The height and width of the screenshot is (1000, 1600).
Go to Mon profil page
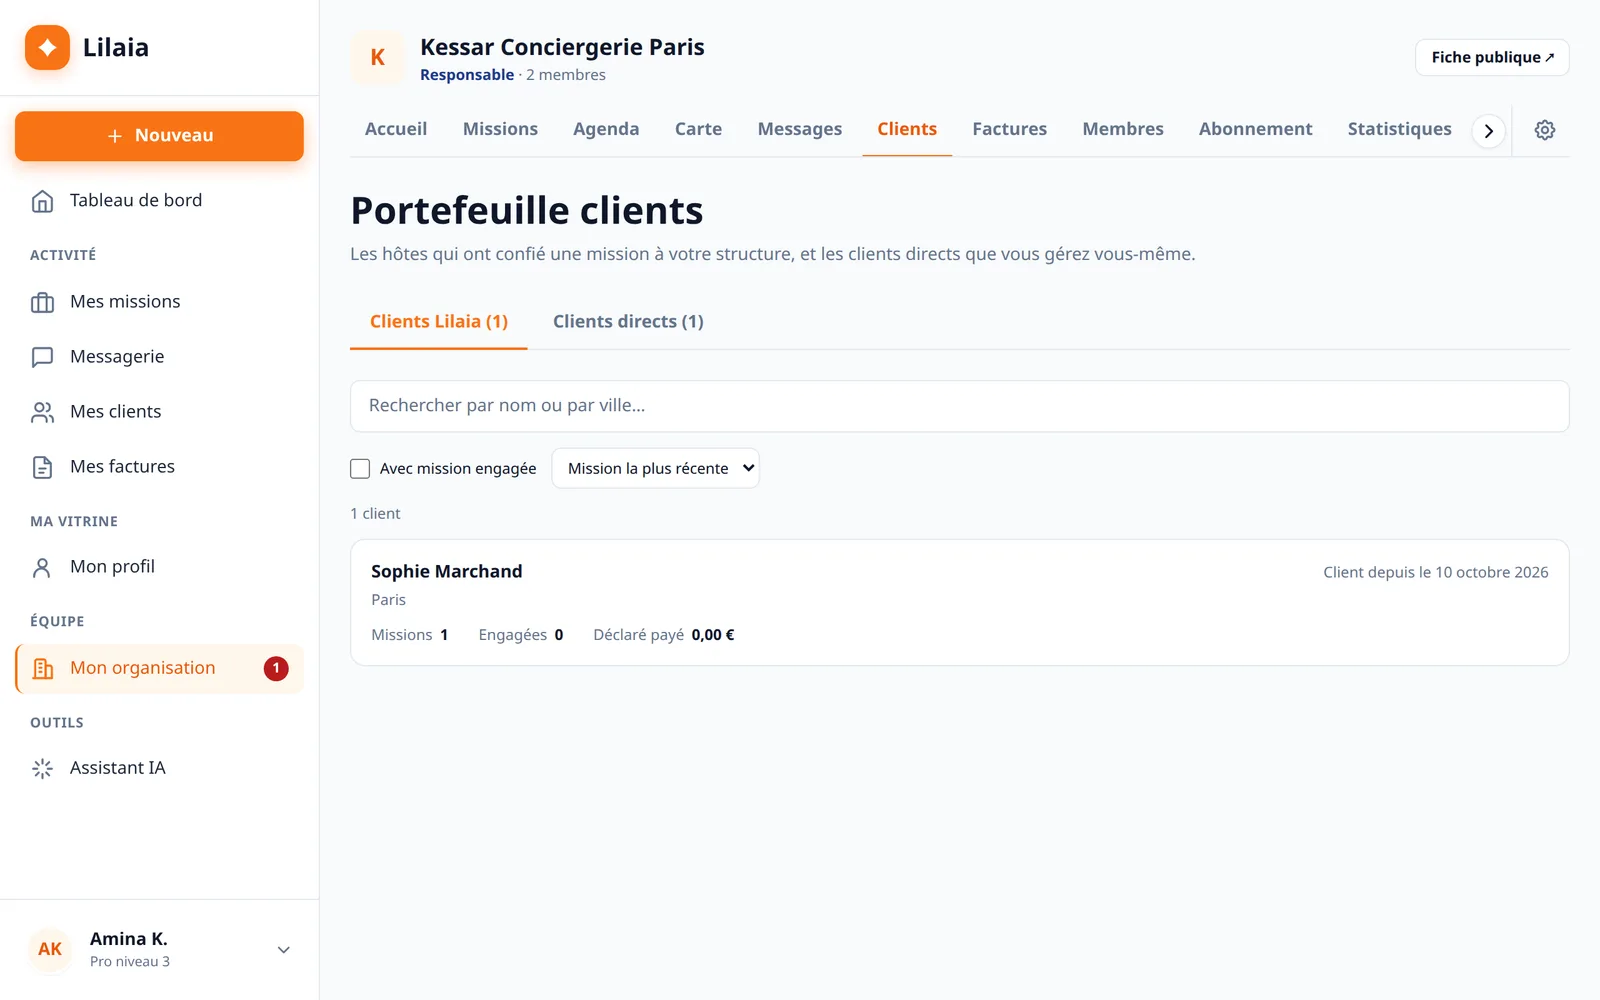tap(159, 567)
